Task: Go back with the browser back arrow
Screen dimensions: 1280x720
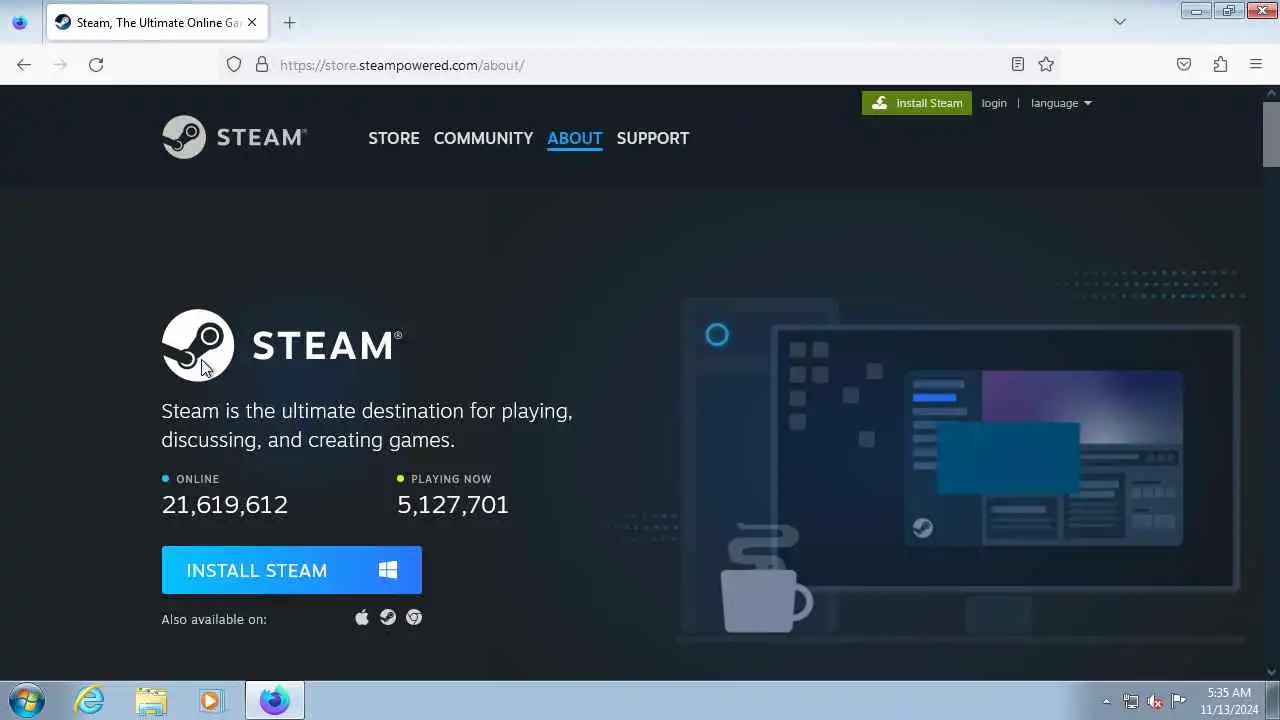Action: (24, 65)
